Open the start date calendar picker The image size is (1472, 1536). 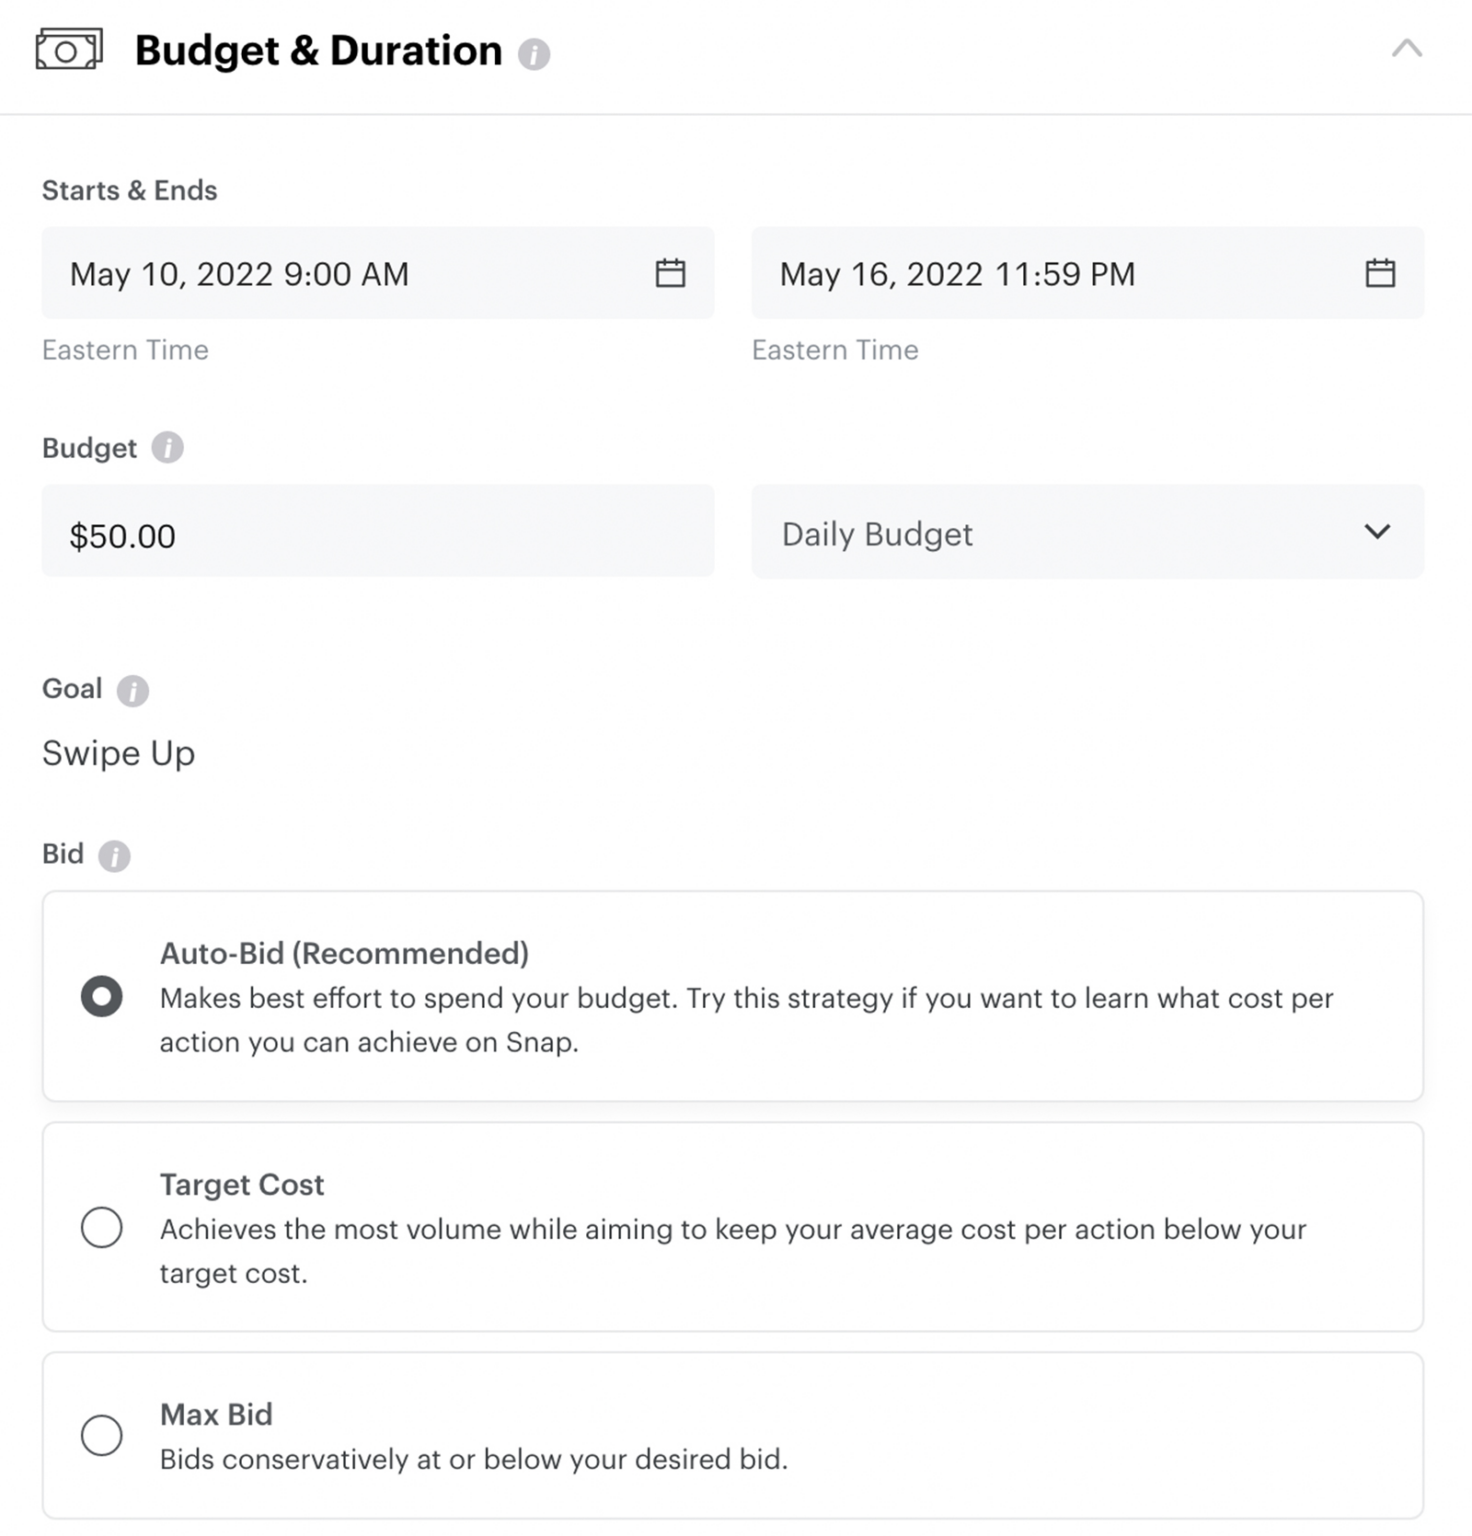[671, 272]
